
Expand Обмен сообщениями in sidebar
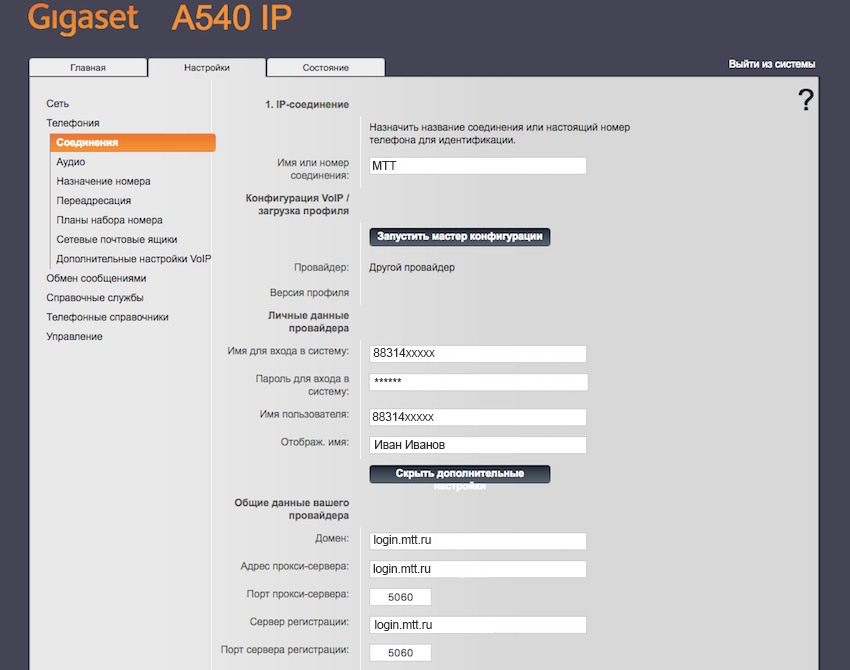pos(96,278)
